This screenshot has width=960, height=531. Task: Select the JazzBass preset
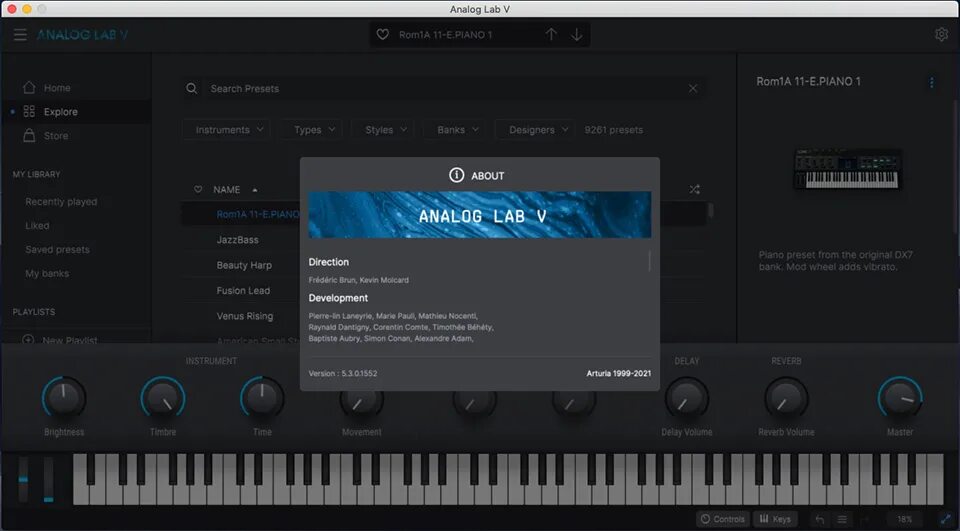tap(238, 239)
